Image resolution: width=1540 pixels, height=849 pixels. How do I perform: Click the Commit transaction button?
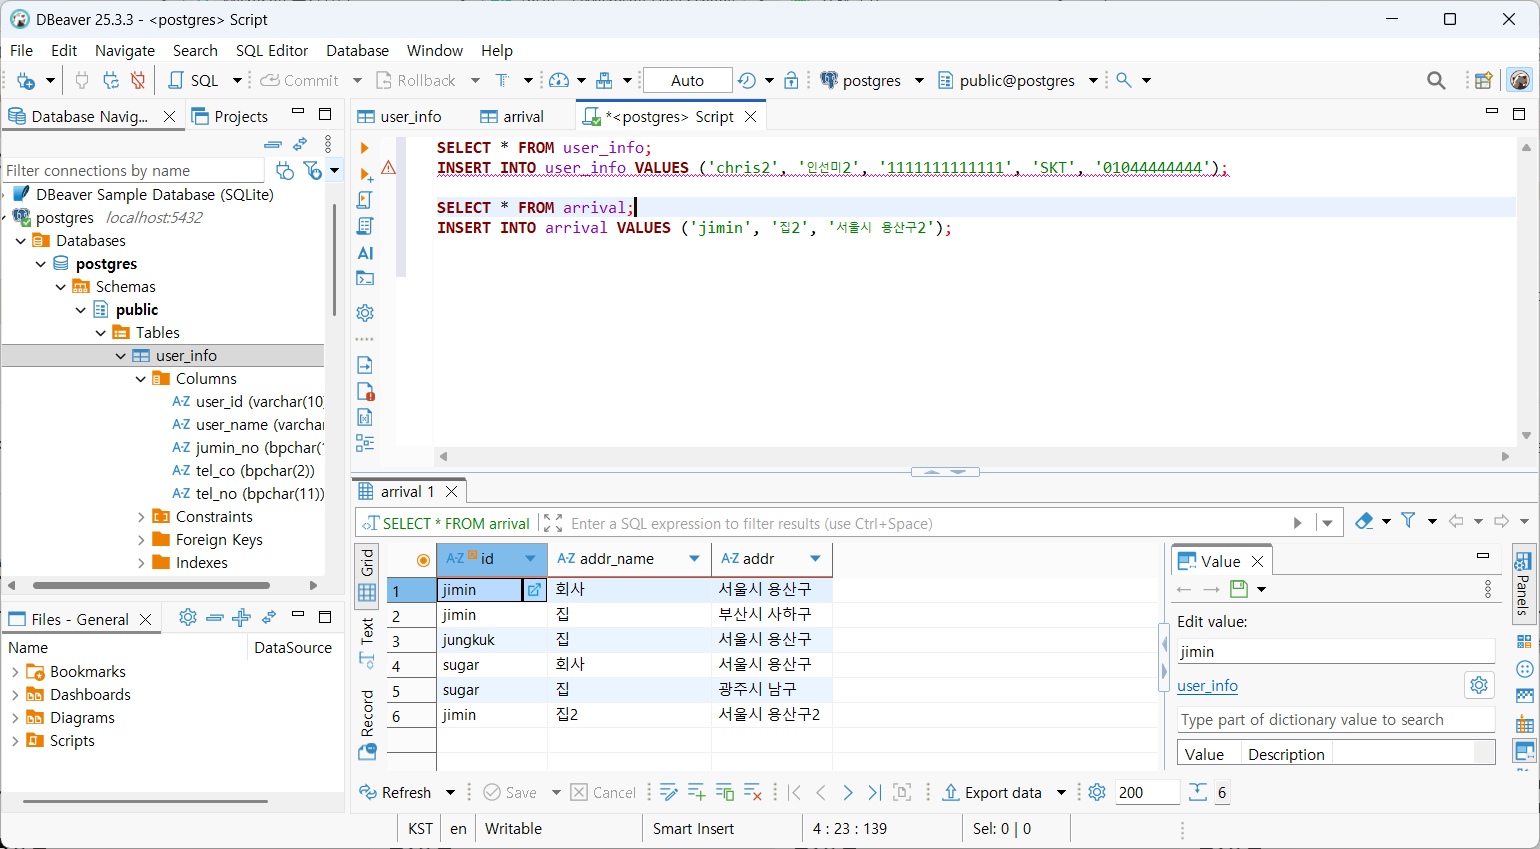coord(300,80)
